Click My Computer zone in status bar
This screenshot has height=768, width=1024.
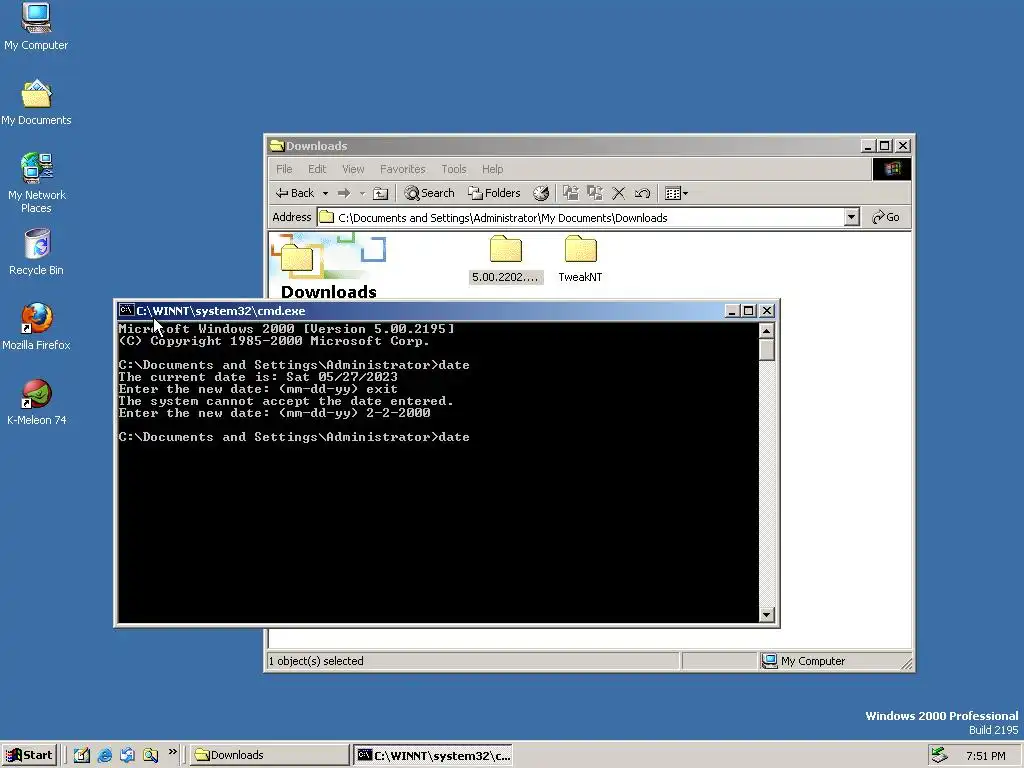click(x=804, y=661)
